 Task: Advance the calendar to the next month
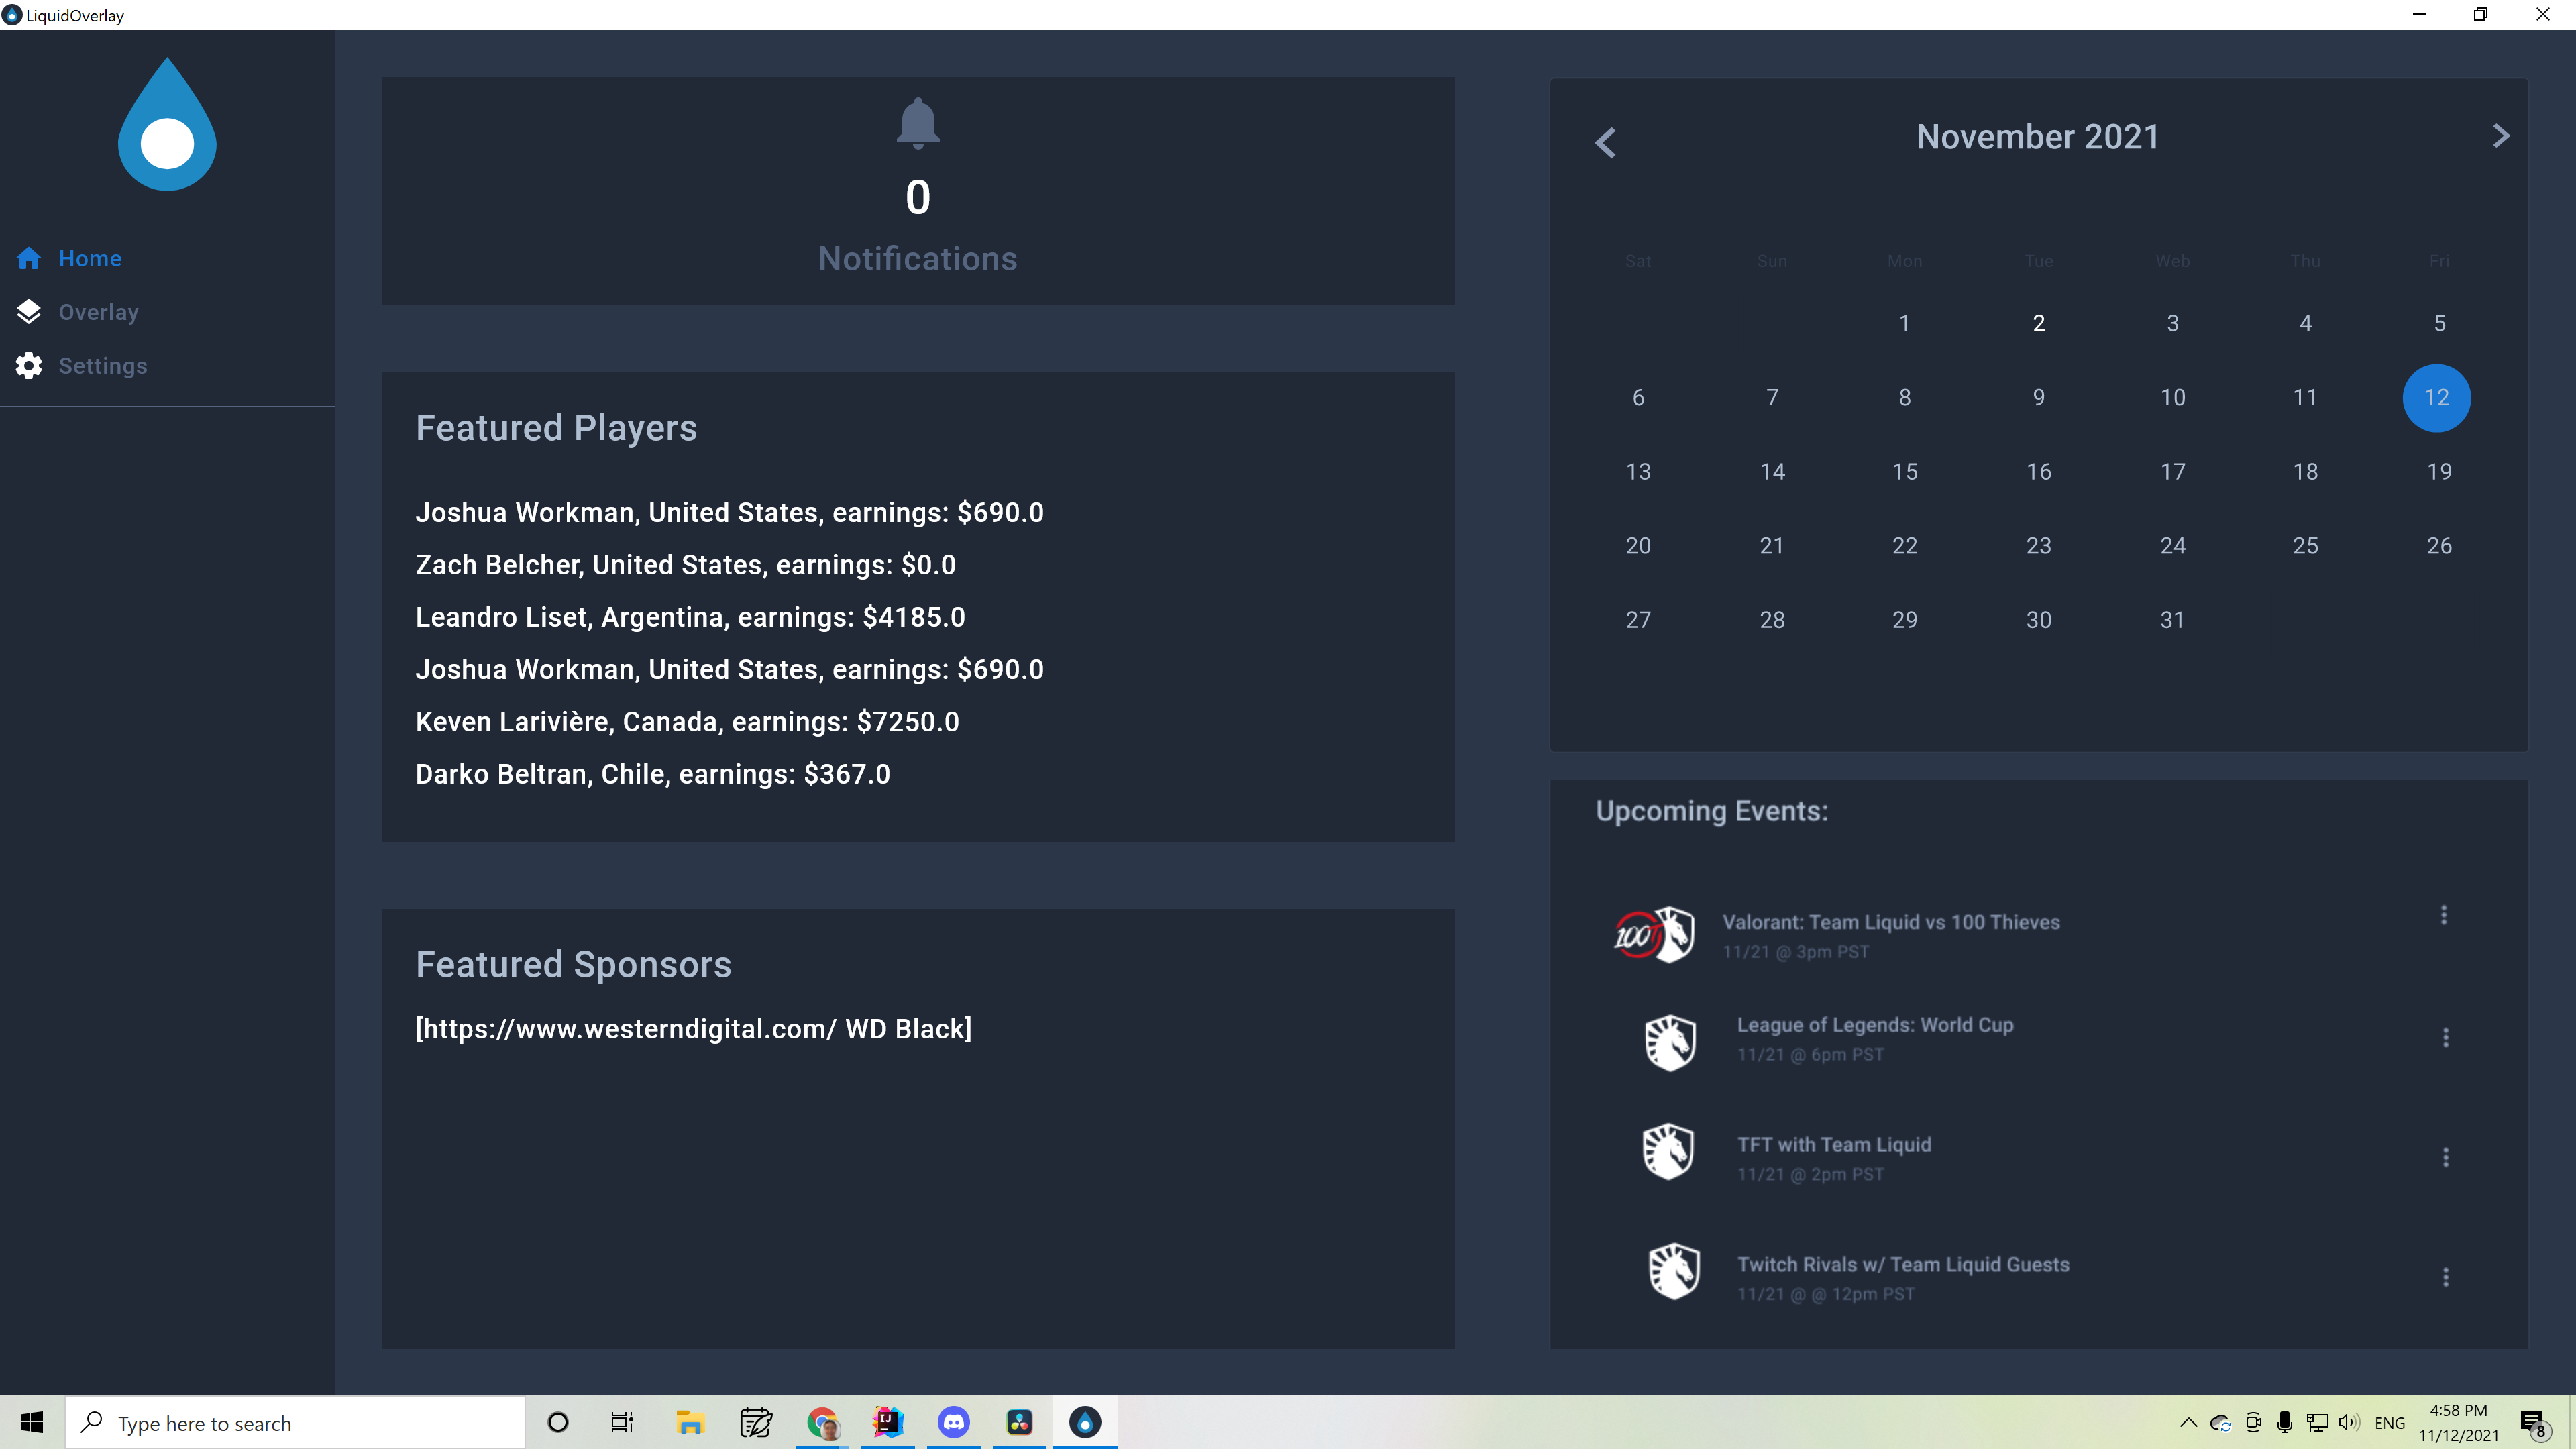(2500, 136)
